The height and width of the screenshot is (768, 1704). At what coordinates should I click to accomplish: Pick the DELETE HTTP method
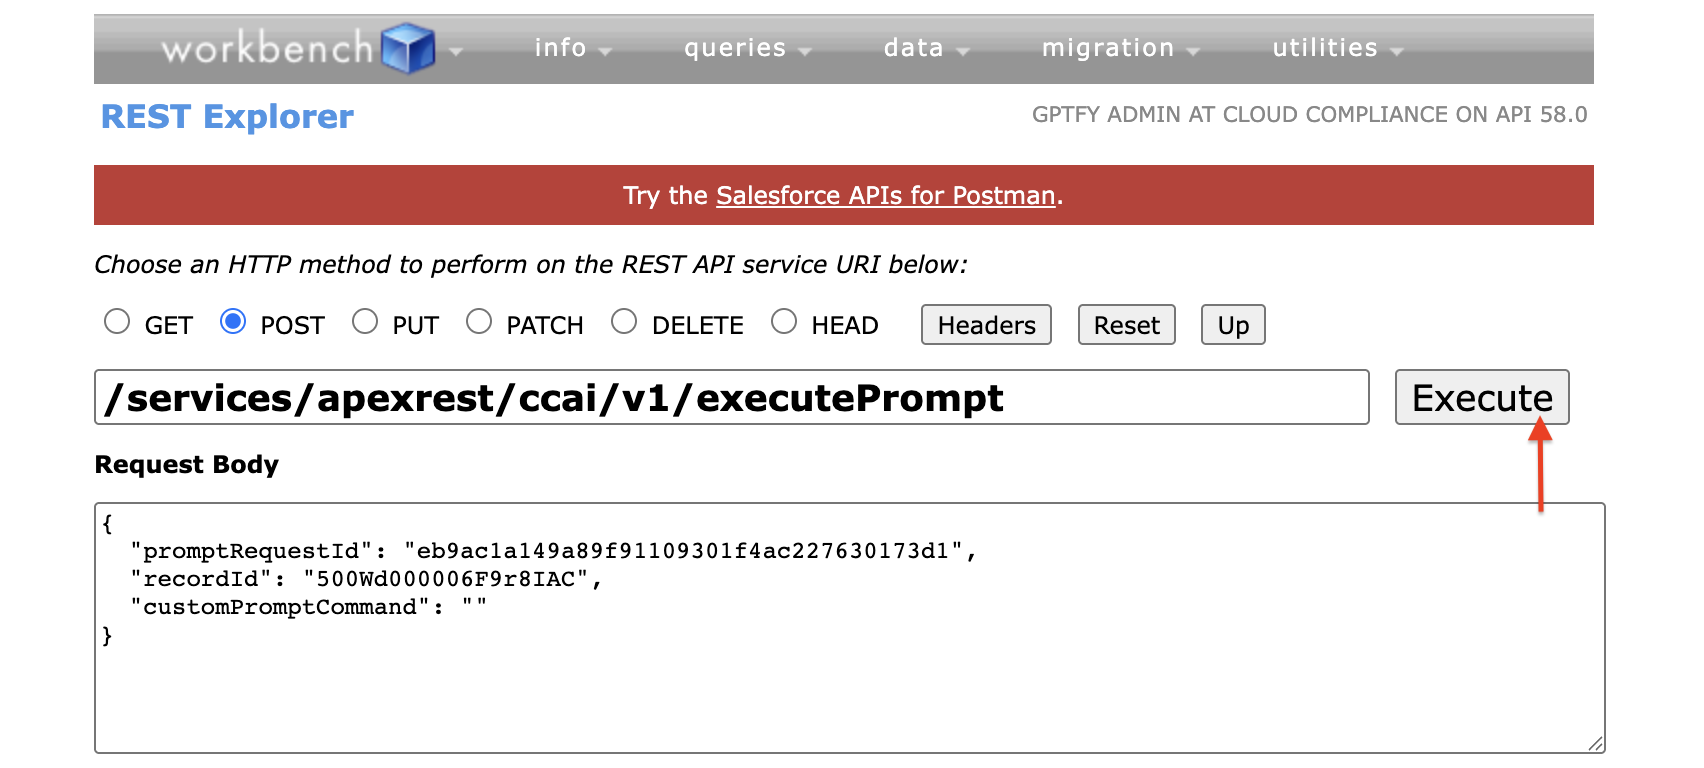[x=624, y=322]
